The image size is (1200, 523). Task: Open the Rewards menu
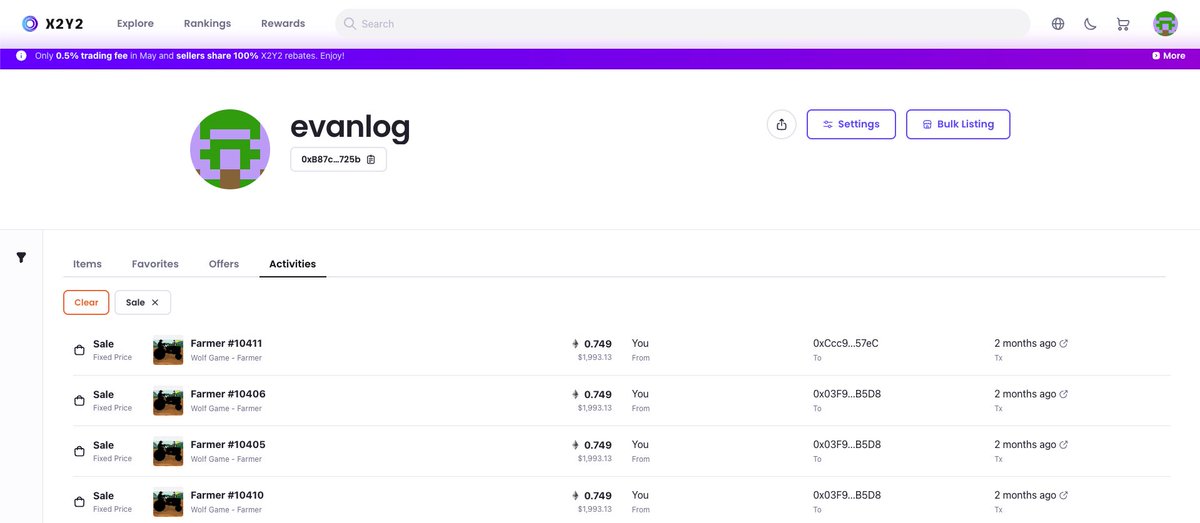[x=283, y=23]
